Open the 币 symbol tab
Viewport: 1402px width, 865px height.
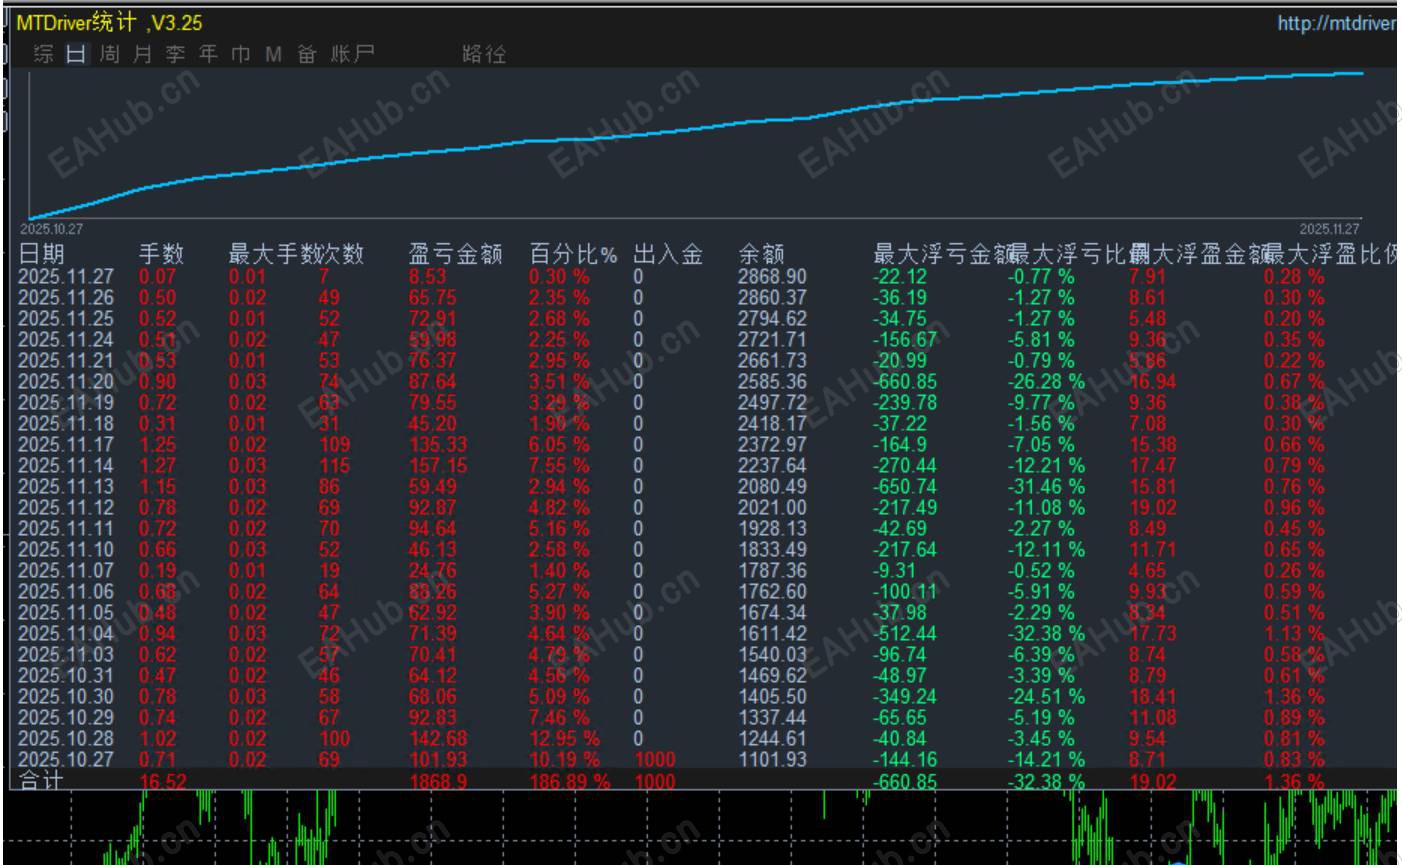click(241, 54)
